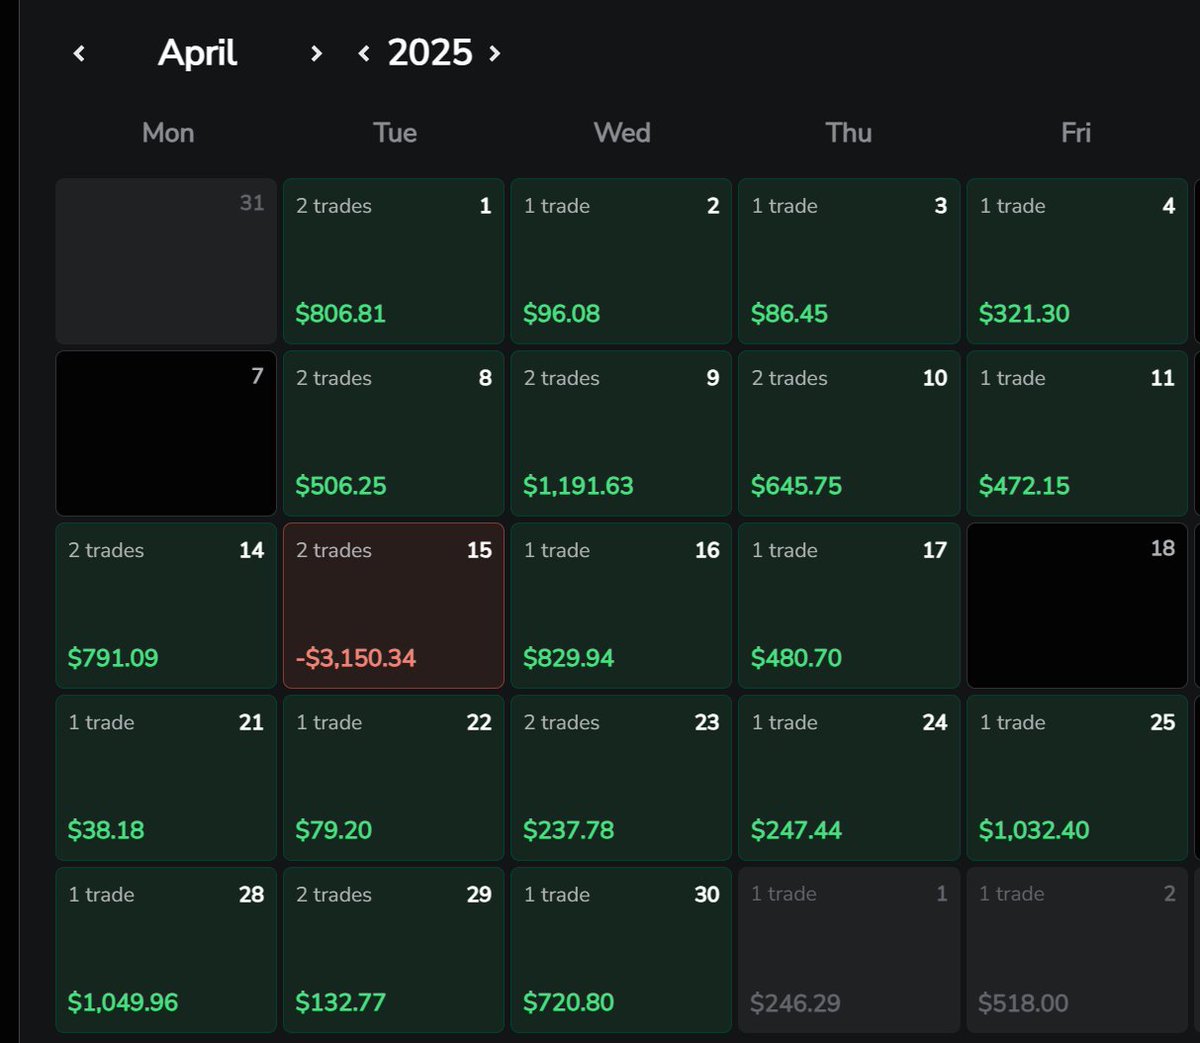Select the empty April 7 cell
This screenshot has width=1200, height=1043.
(166, 433)
